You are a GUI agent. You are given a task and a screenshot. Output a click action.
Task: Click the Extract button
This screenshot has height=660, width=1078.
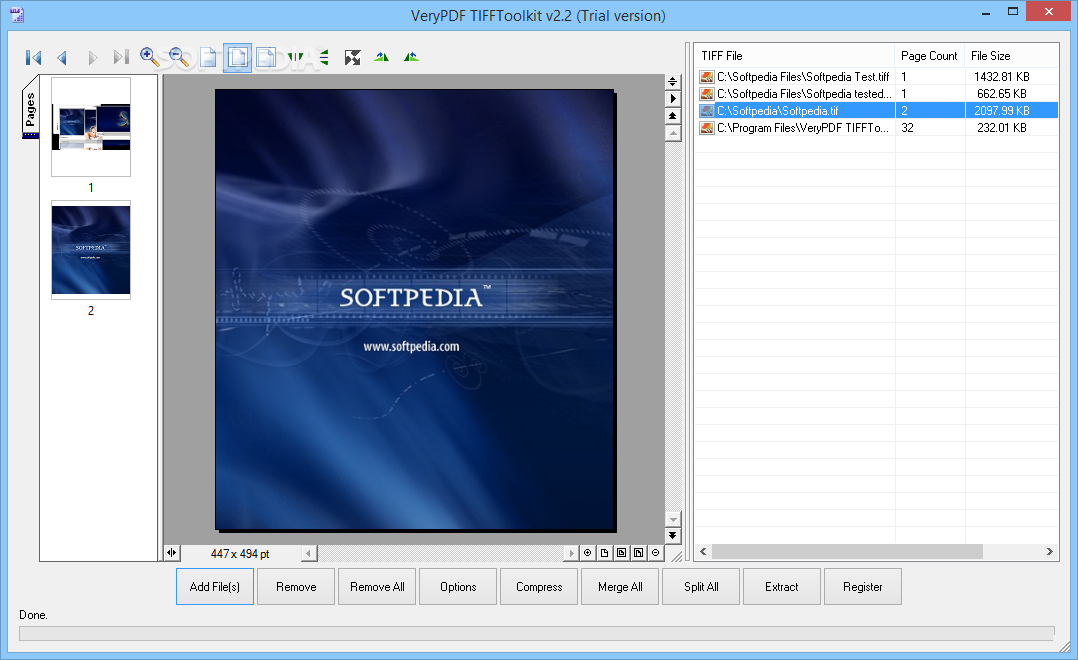[x=782, y=586]
